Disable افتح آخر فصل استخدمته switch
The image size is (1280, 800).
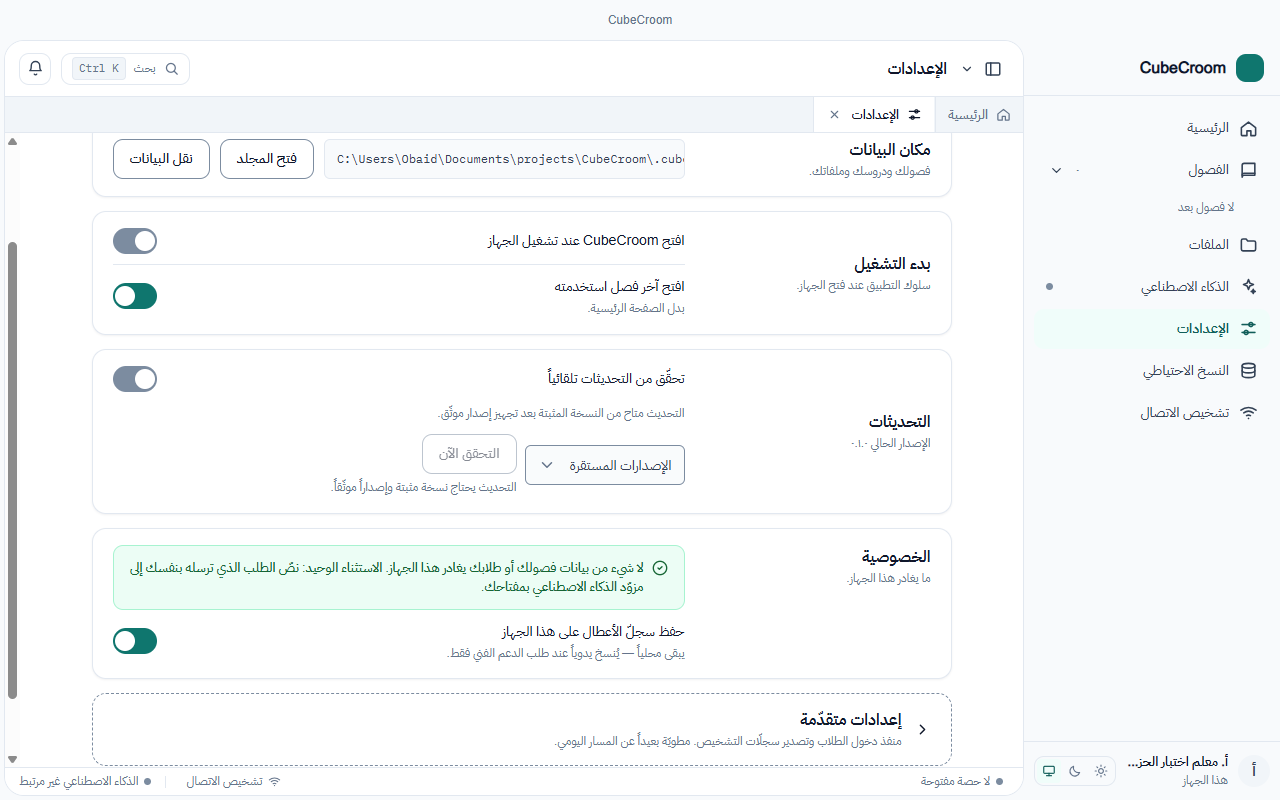pos(135,296)
